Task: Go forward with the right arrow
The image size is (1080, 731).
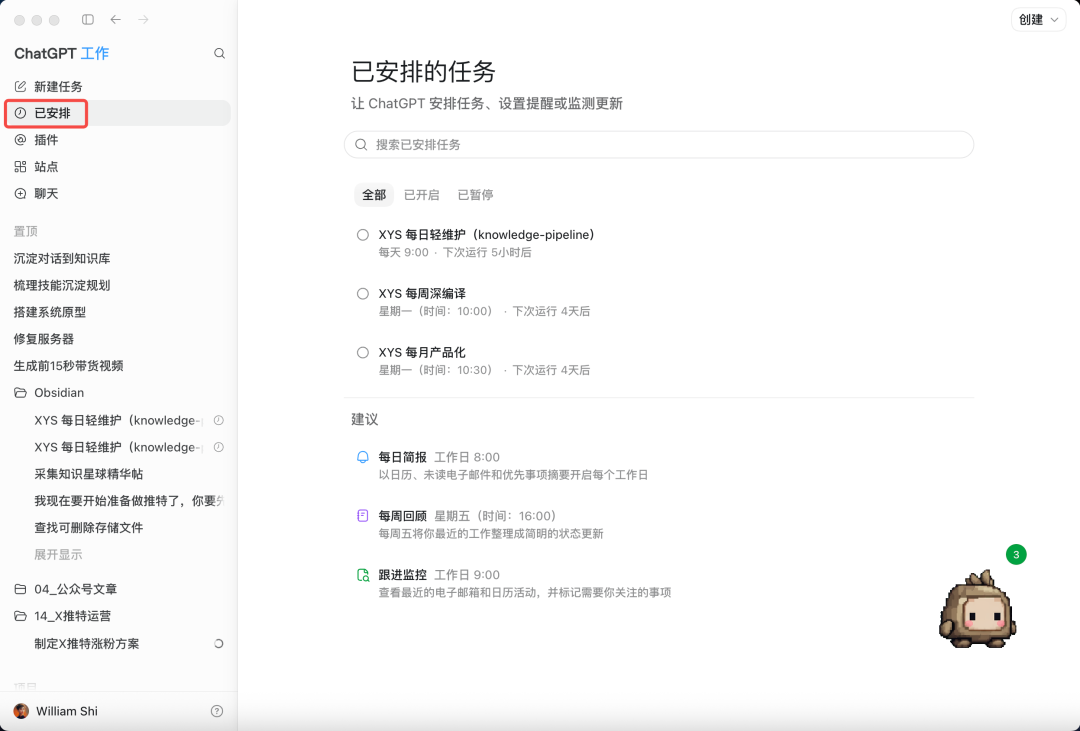Action: pyautogui.click(x=143, y=19)
